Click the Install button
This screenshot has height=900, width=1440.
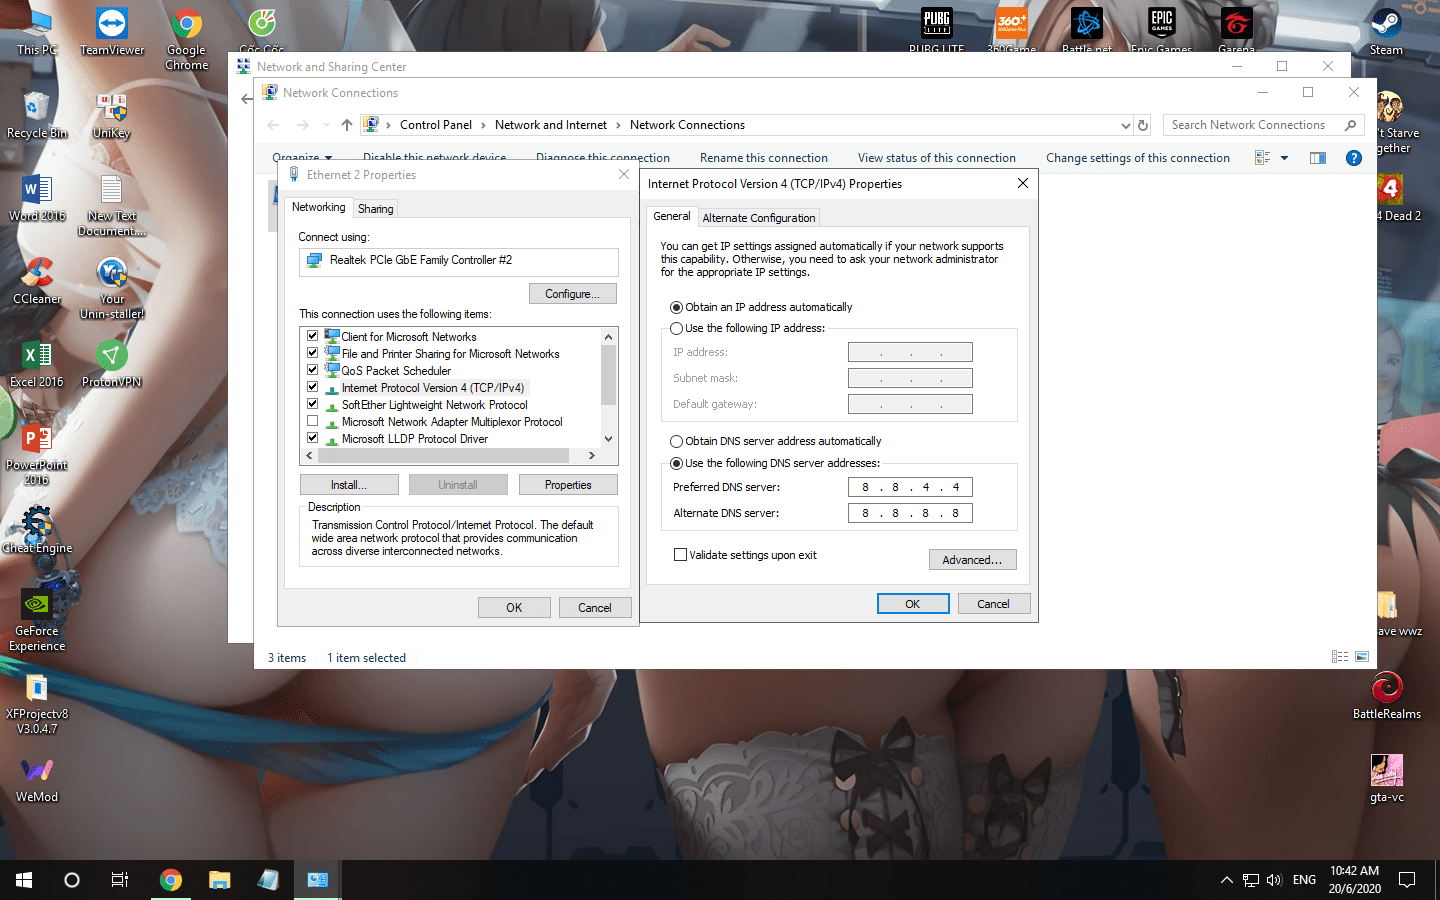pos(349,485)
